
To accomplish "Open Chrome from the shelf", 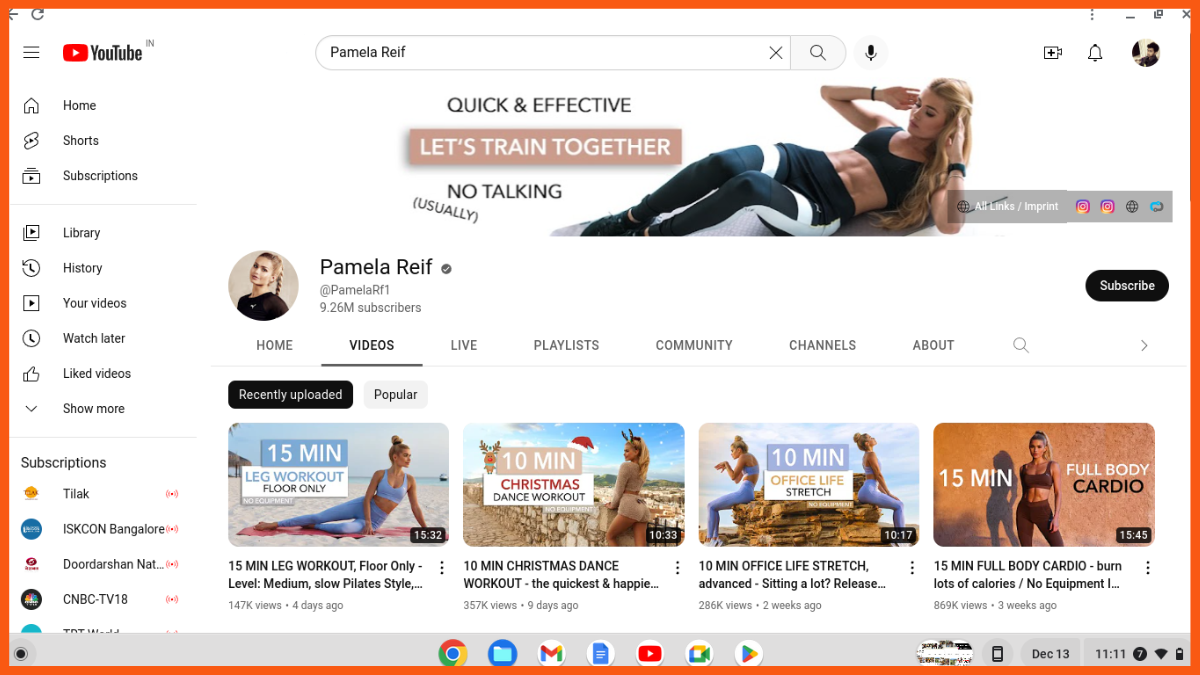I will click(452, 654).
